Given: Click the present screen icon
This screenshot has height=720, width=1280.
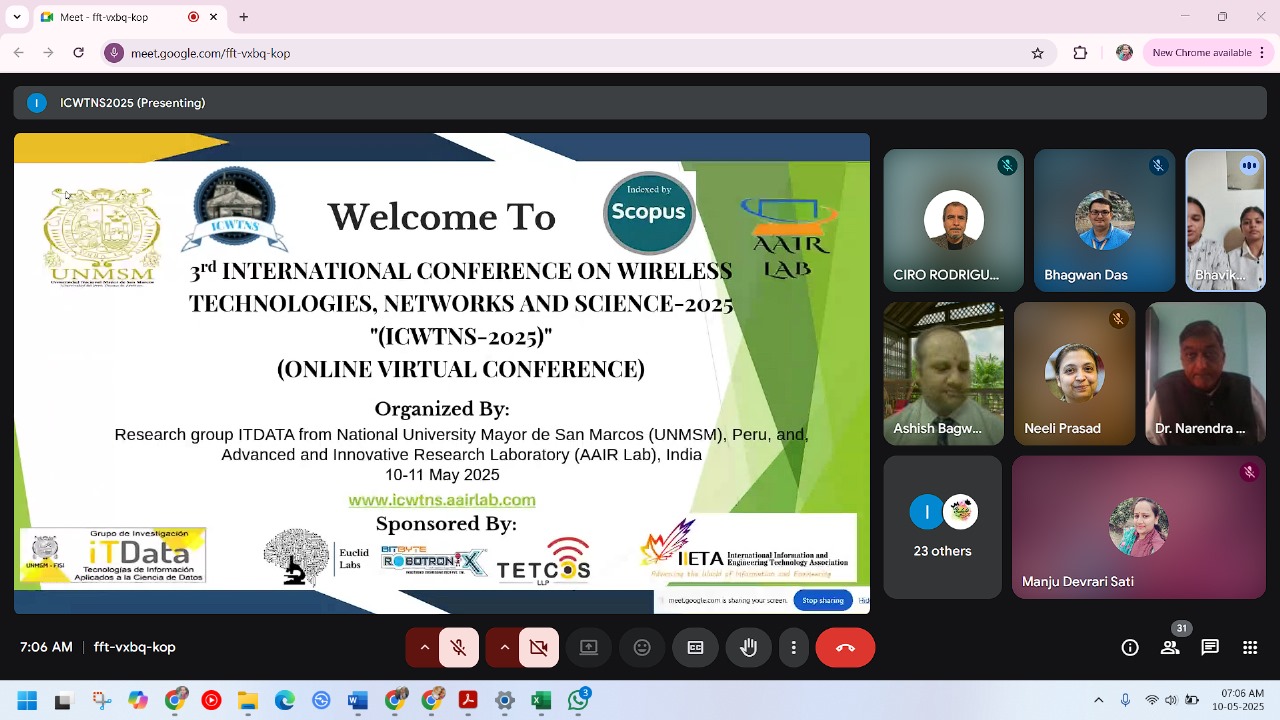Looking at the screenshot, I should point(589,648).
